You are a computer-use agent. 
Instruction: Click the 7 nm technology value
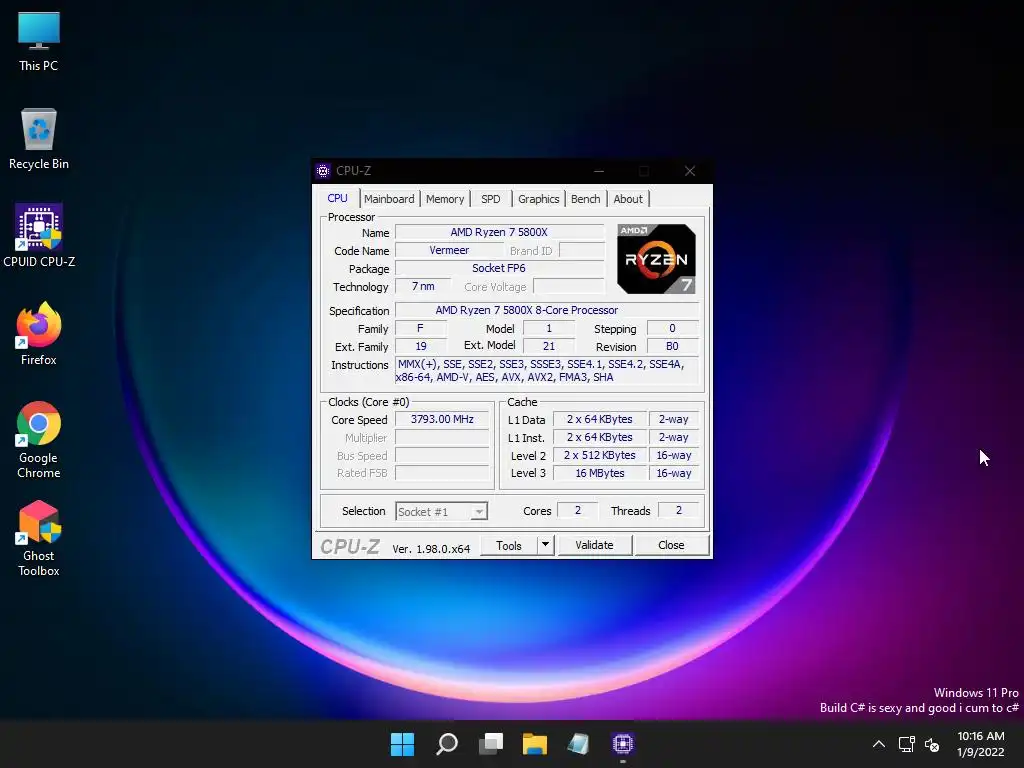click(x=423, y=287)
